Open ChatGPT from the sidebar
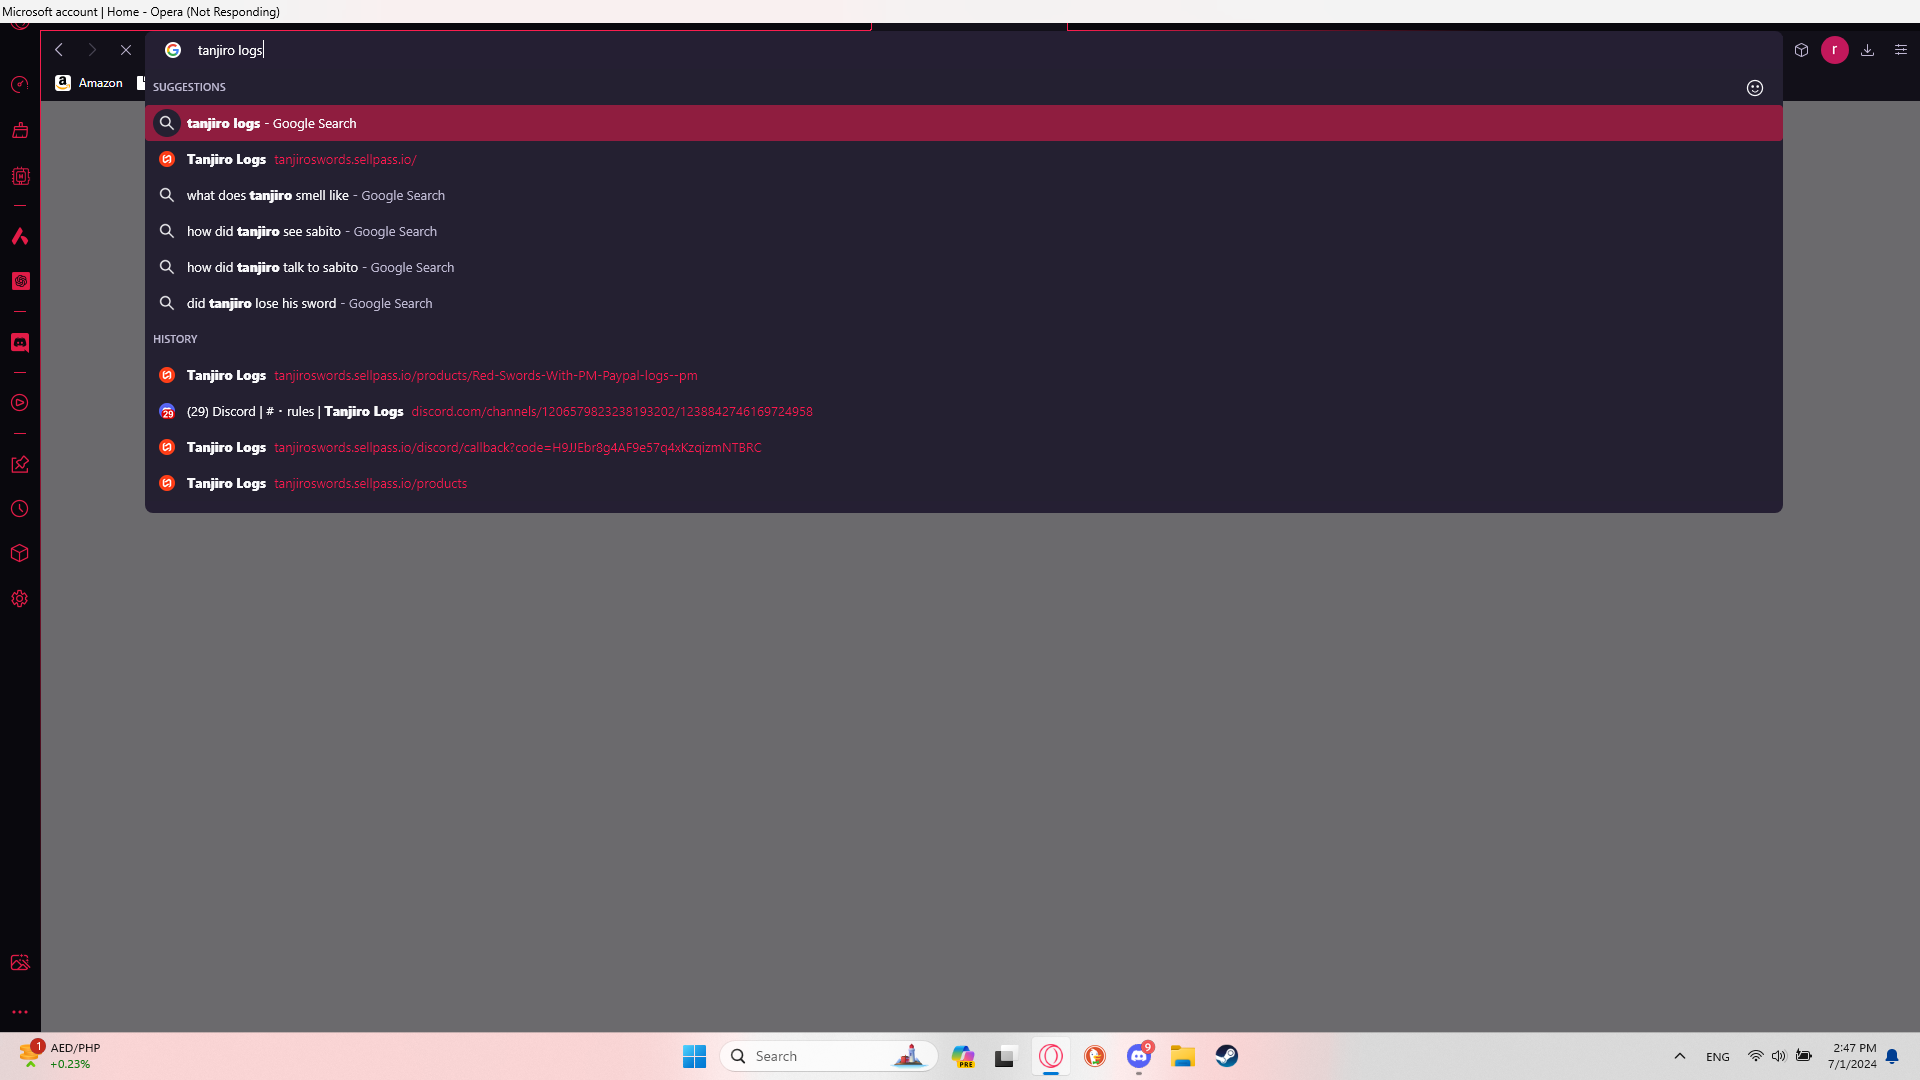1920x1080 pixels. 20,281
